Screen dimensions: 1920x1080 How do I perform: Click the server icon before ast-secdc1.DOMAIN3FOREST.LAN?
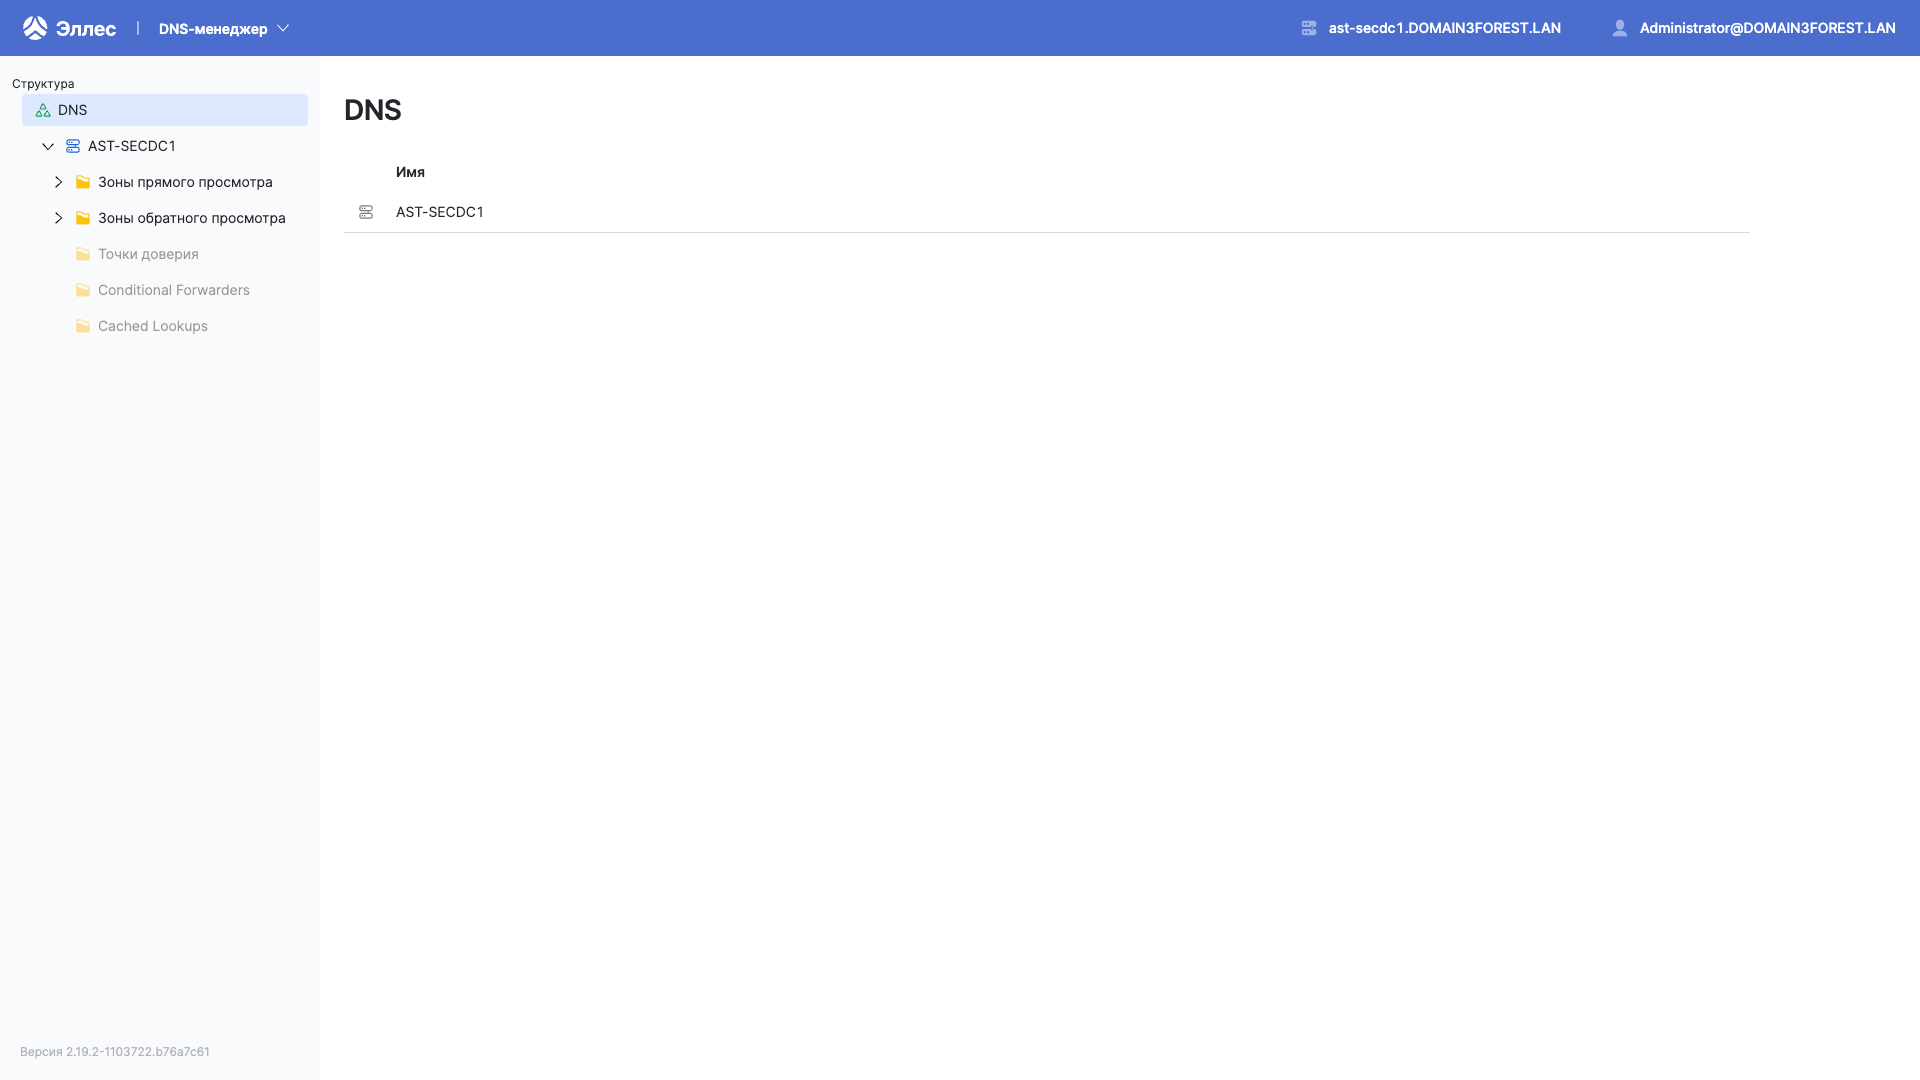1308,28
